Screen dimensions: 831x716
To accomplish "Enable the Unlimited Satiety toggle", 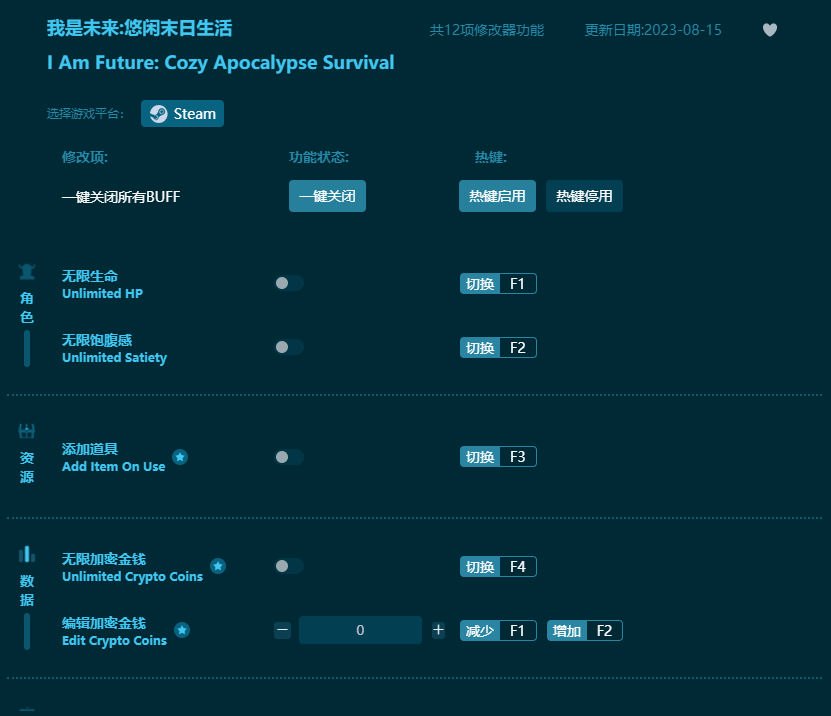I will pos(288,347).
